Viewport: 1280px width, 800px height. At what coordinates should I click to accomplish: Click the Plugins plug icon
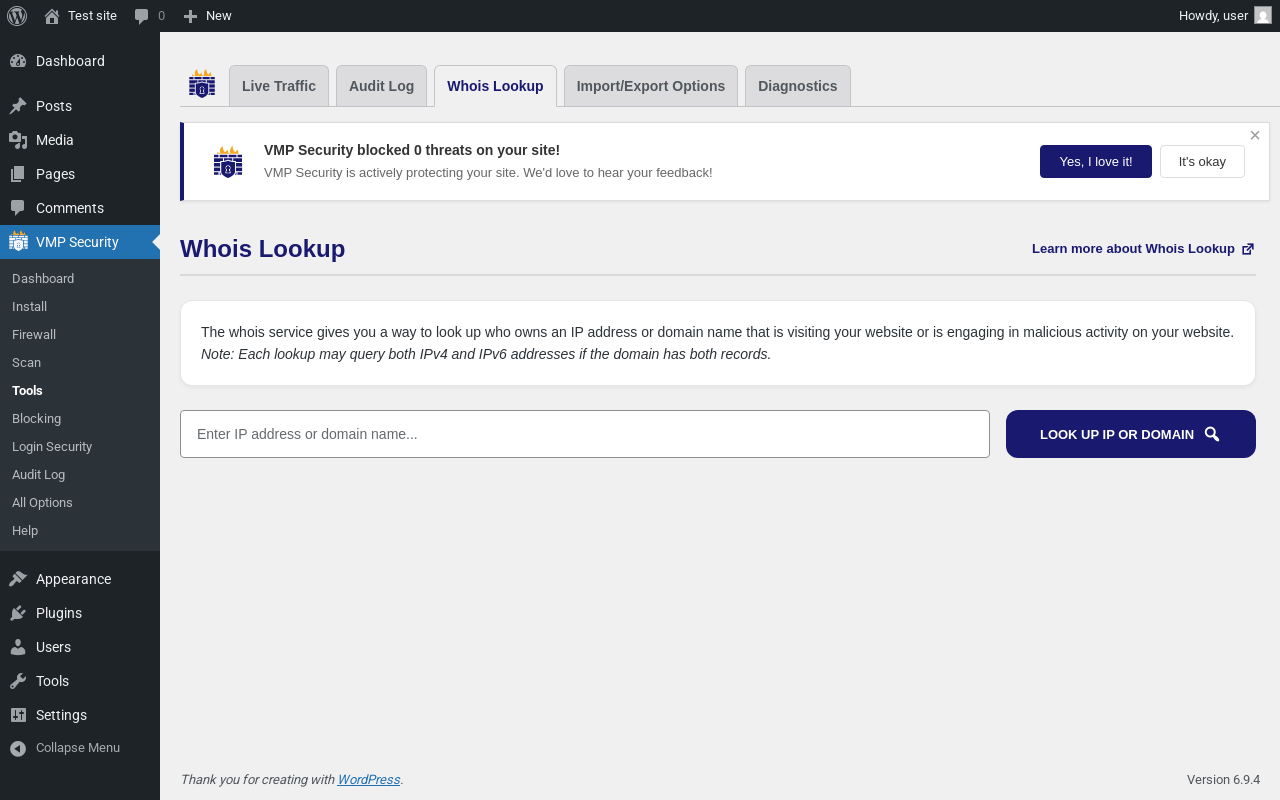click(x=18, y=613)
